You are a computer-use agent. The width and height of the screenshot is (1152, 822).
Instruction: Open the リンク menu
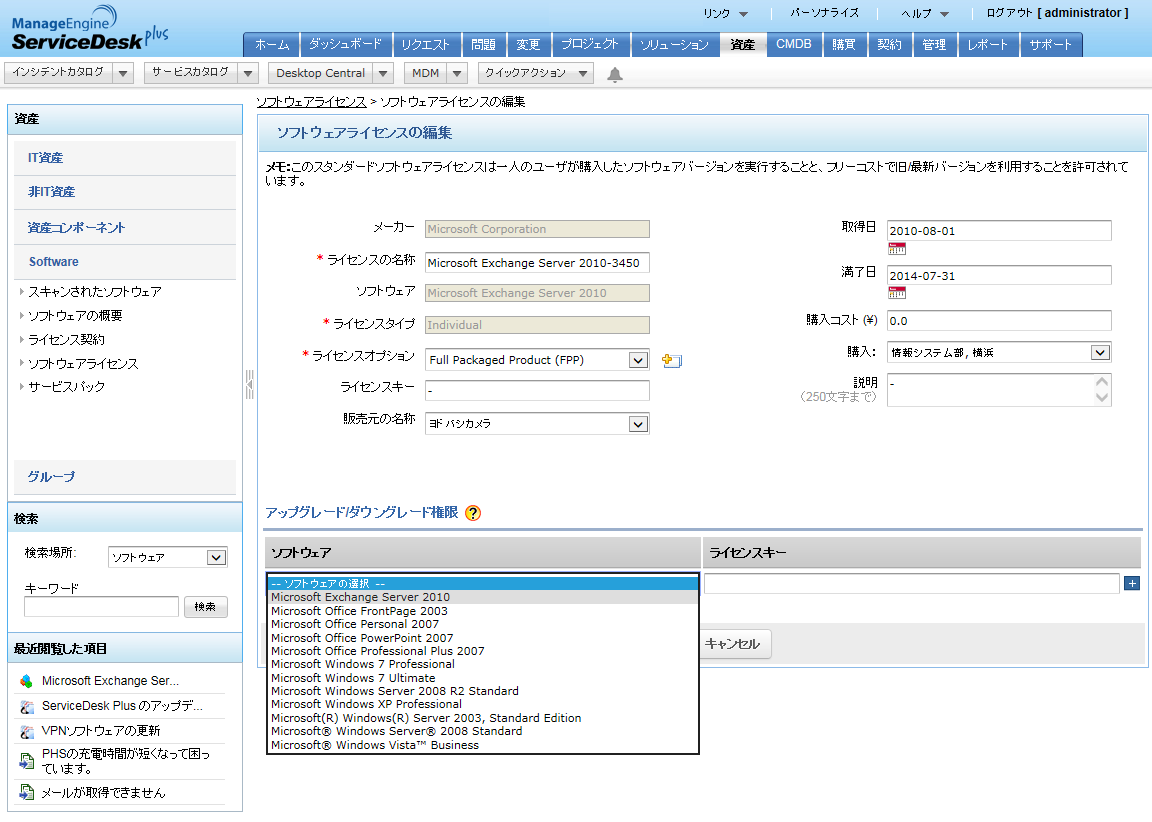point(725,13)
